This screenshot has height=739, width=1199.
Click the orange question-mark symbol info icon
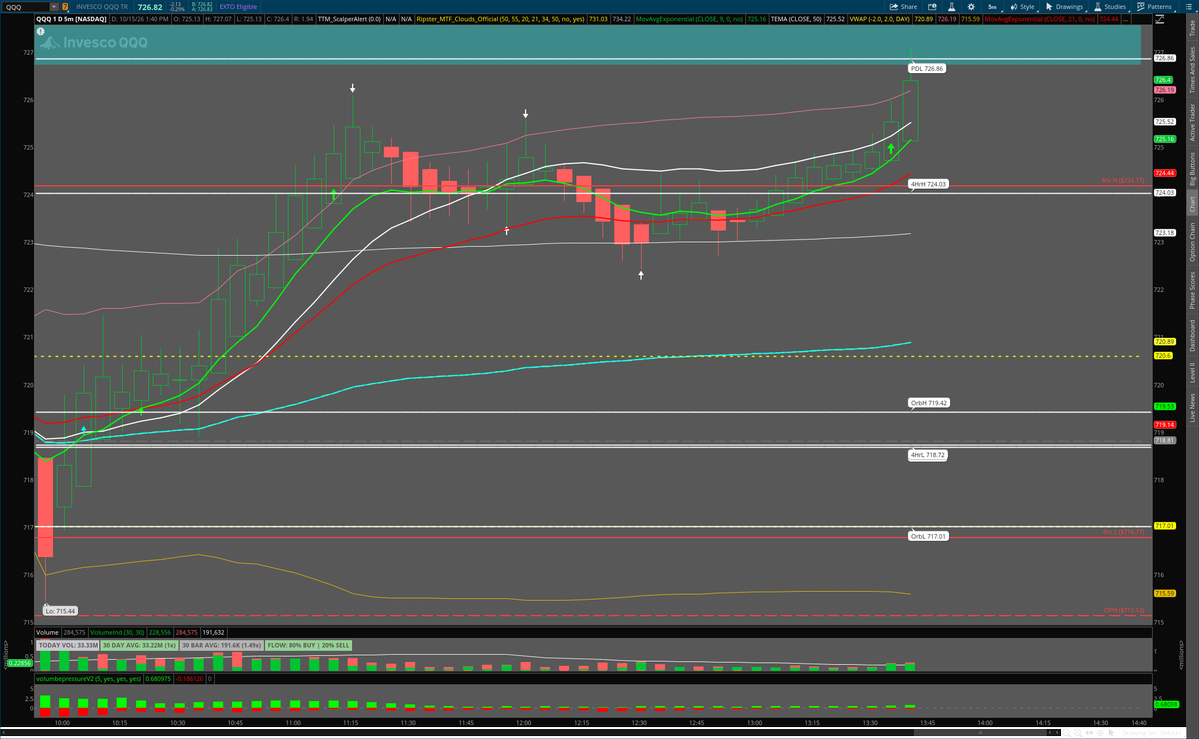[x=65, y=7]
